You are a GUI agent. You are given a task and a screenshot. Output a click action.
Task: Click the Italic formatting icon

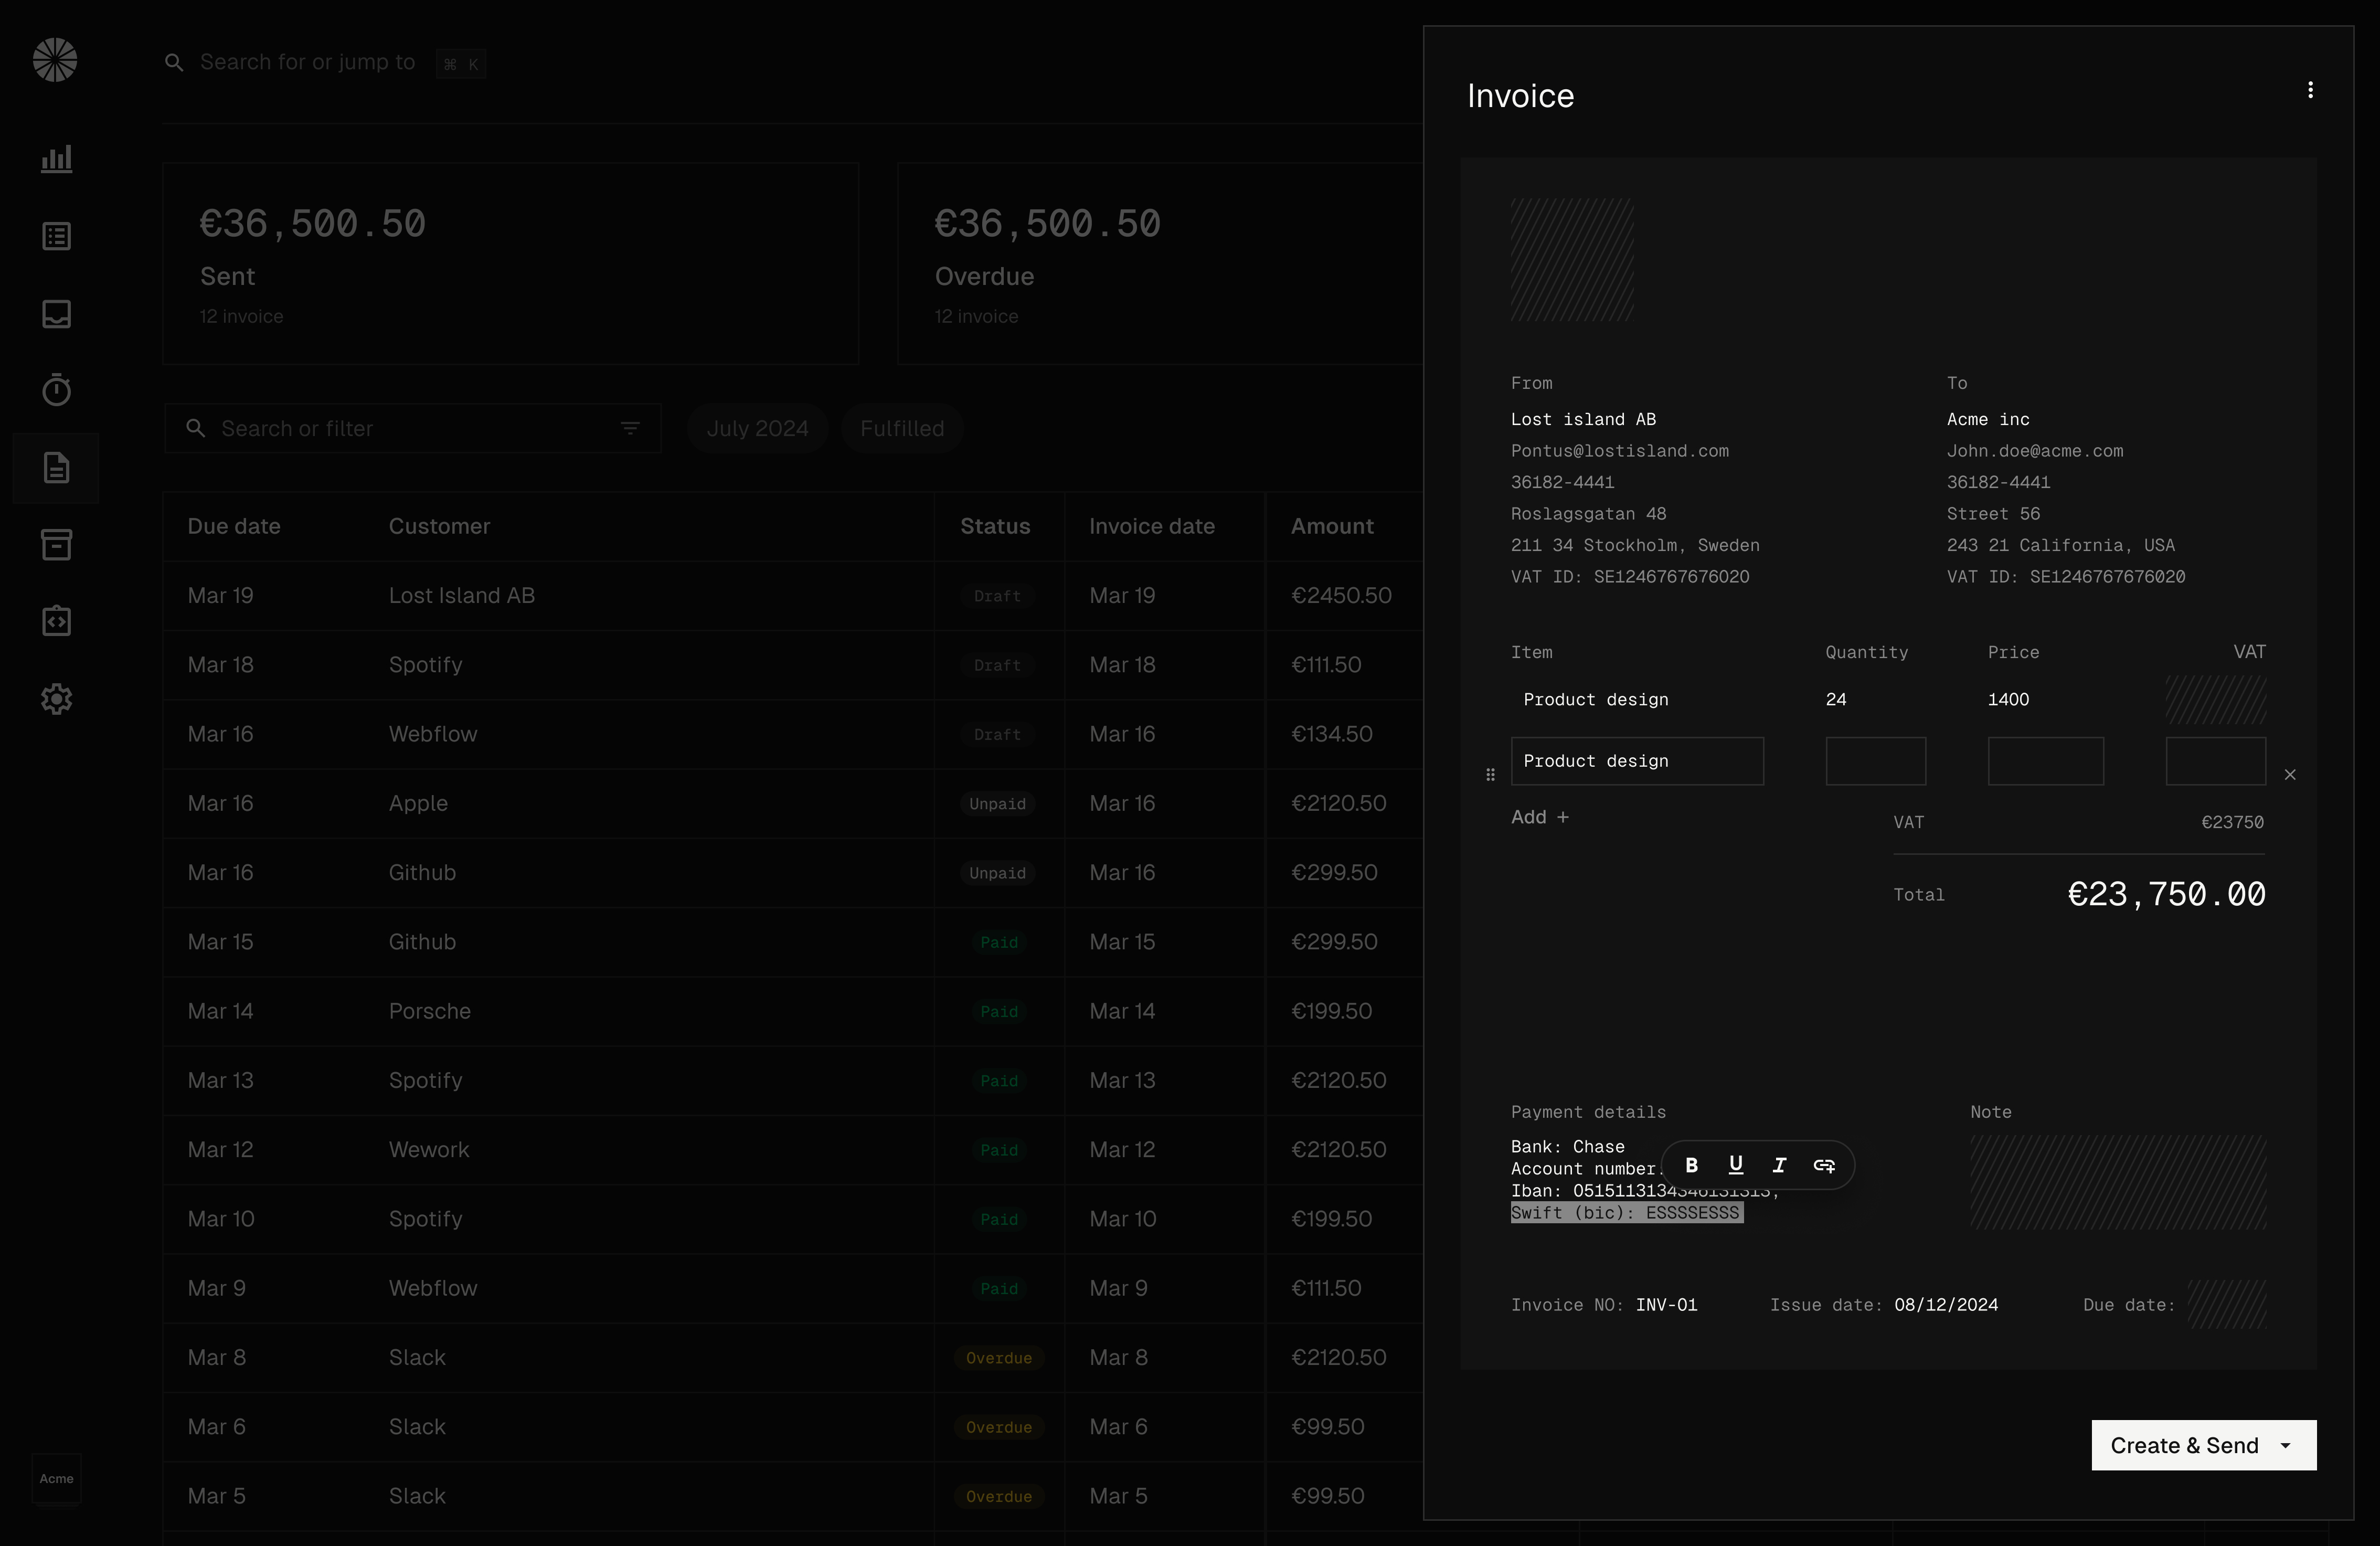[x=1780, y=1165]
